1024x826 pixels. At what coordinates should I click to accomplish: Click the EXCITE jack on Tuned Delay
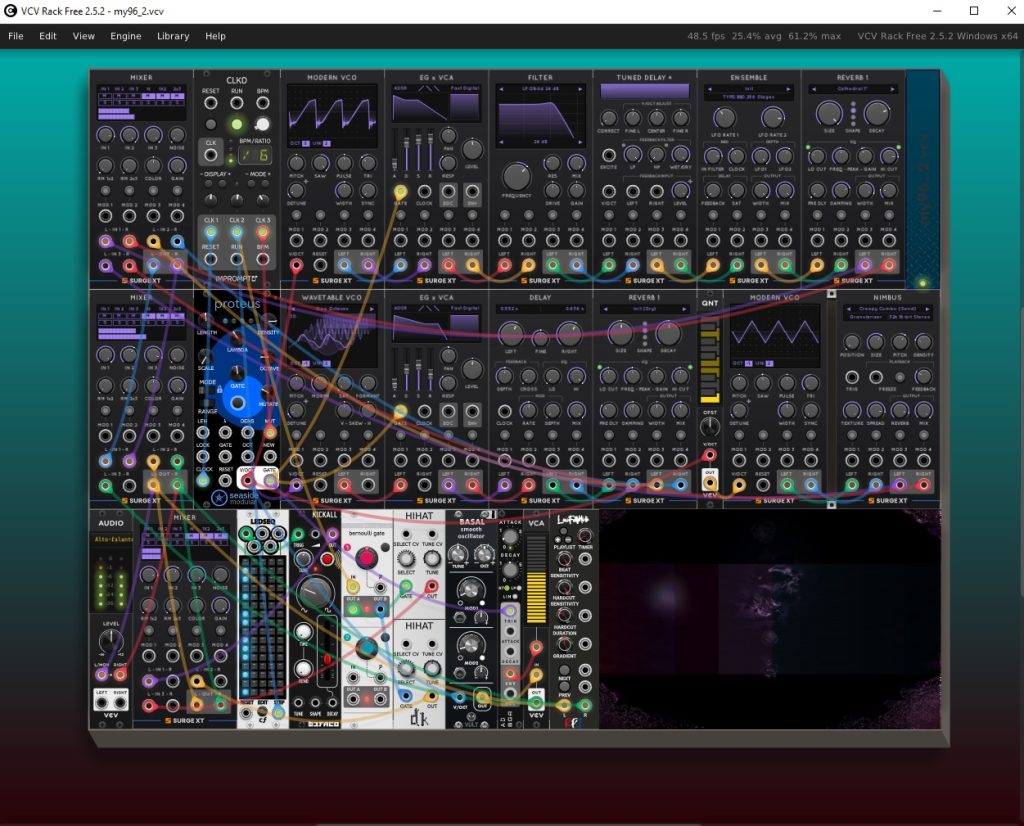609,155
